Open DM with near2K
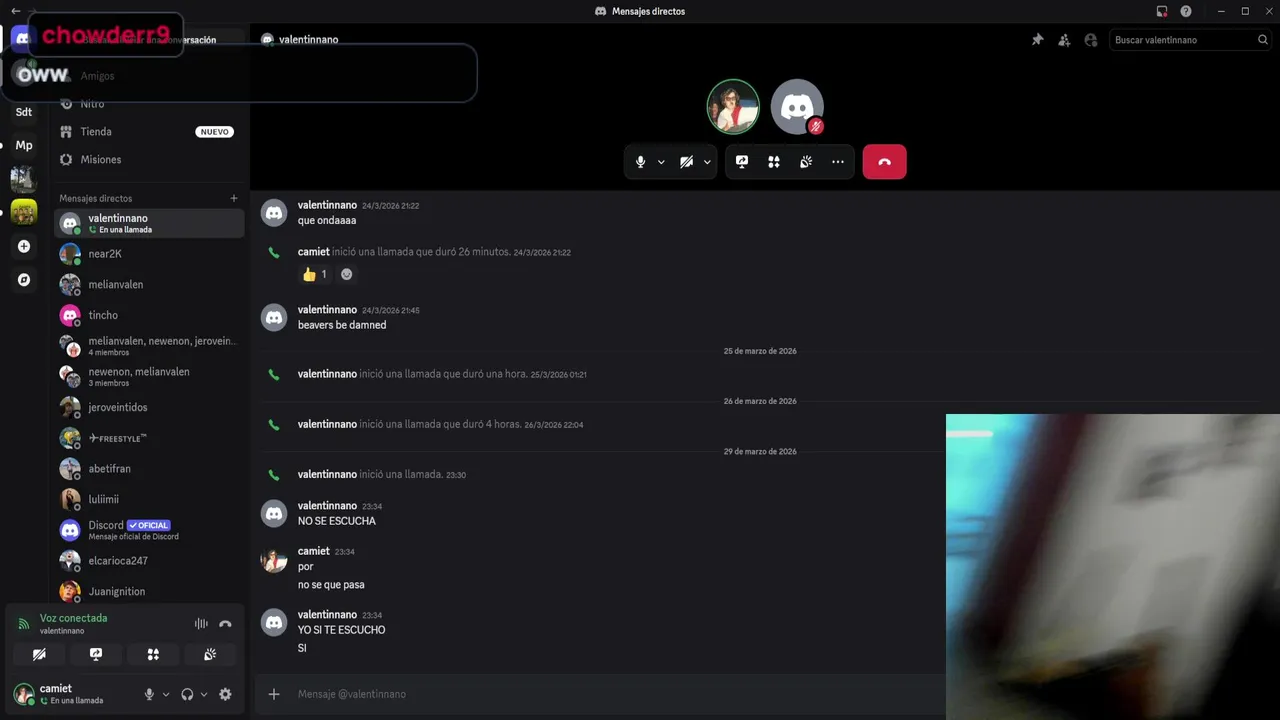 [150, 254]
